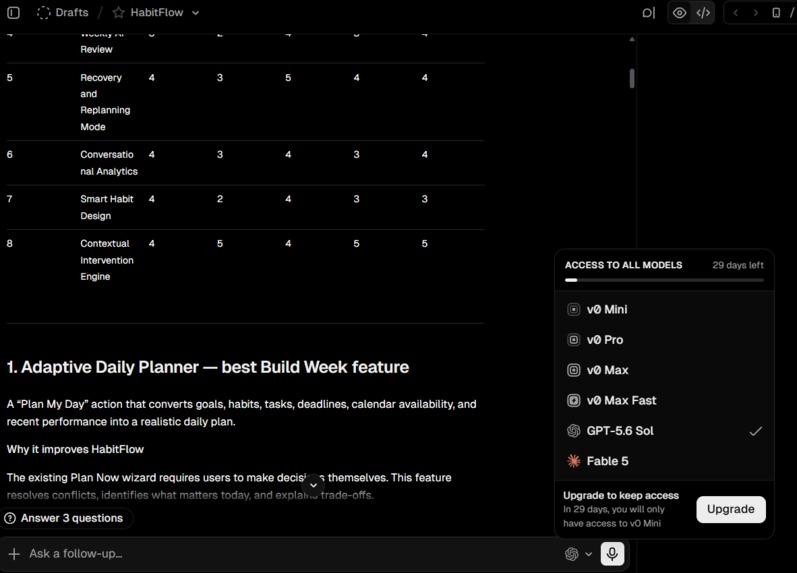Screen dimensions: 797x573
Task: Click the v0 Pro icon
Action: coord(573,340)
